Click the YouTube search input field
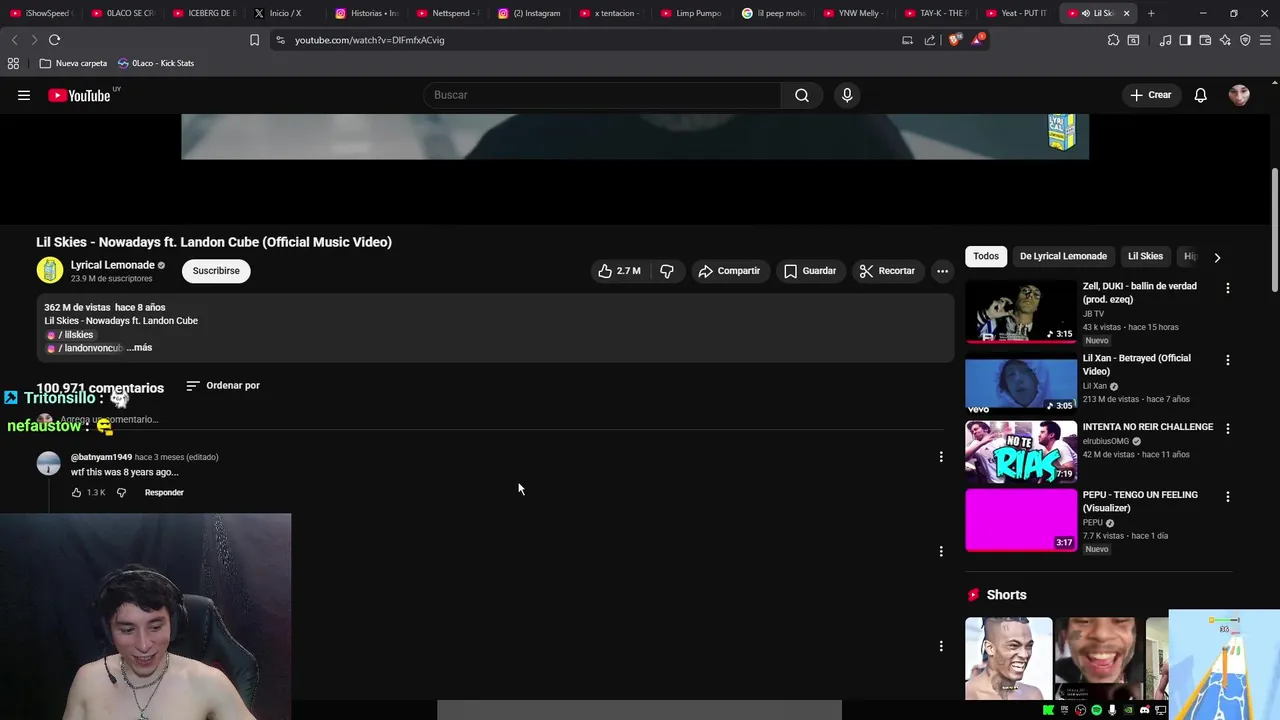 [602, 95]
